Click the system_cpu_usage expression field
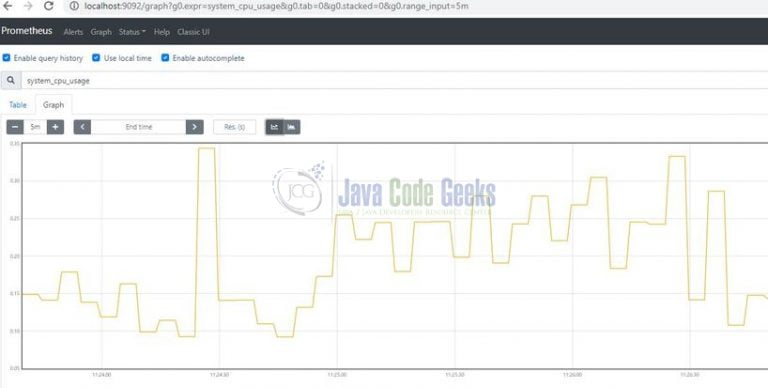 point(394,80)
